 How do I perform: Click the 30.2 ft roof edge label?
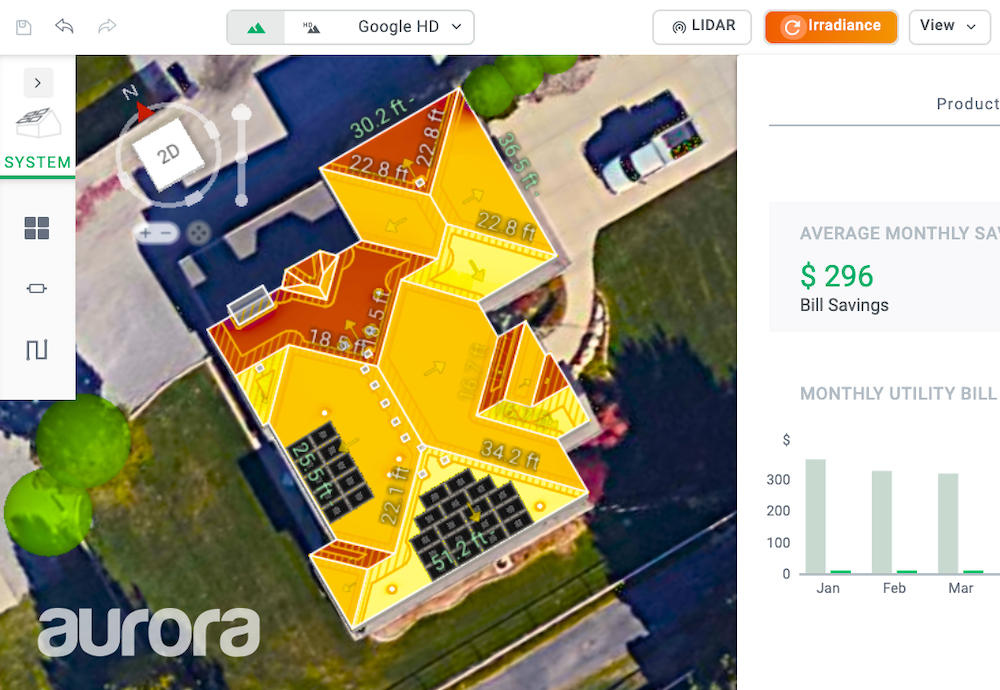(381, 118)
